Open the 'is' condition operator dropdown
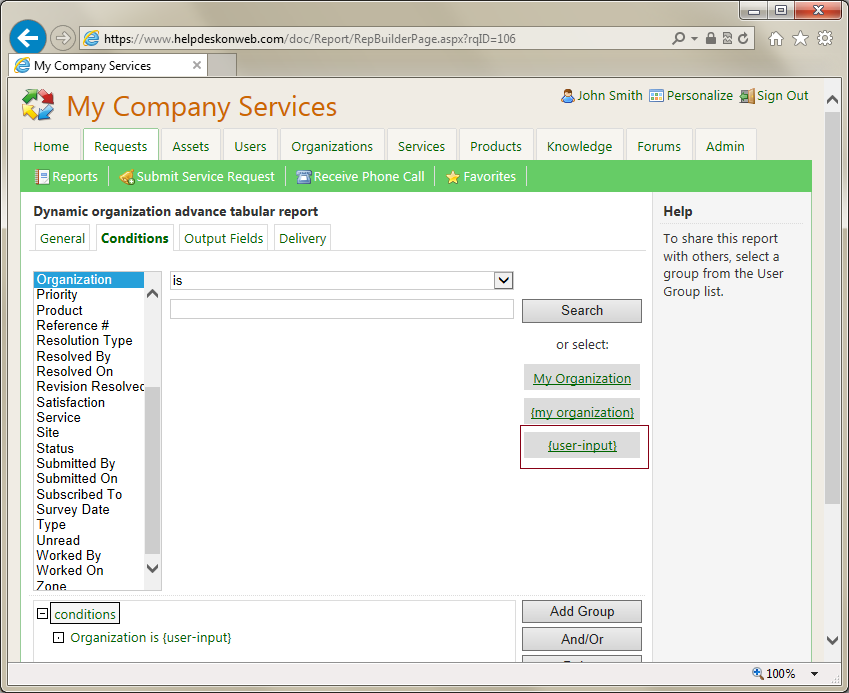 [504, 281]
